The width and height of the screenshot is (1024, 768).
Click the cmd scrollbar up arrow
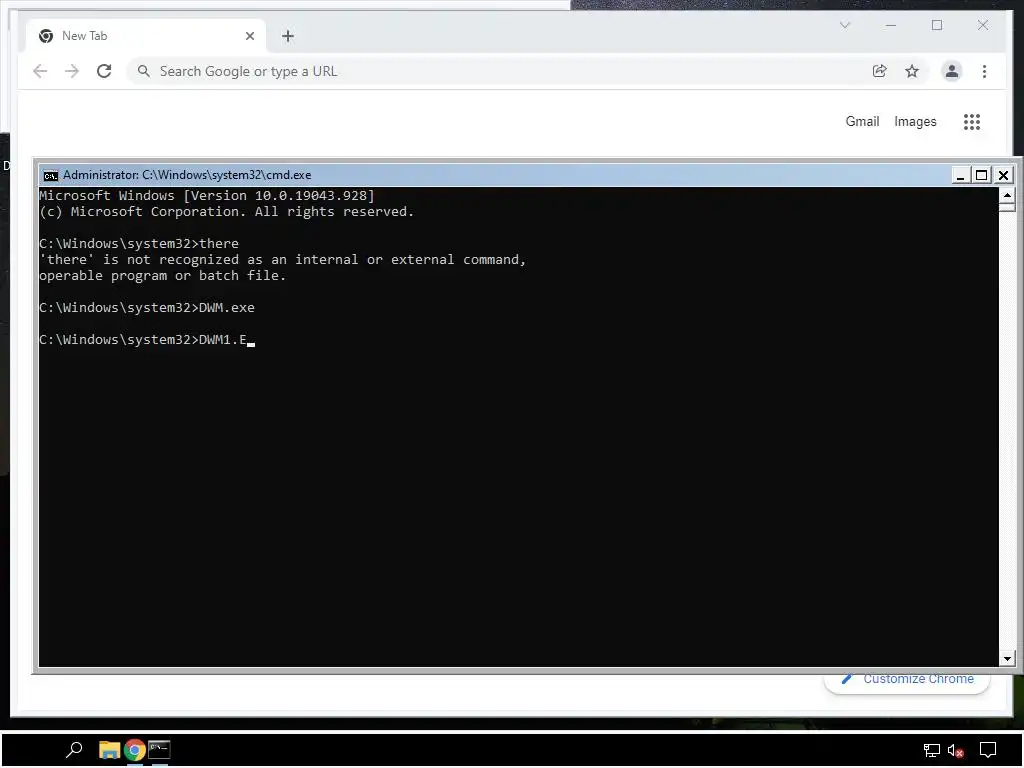pyautogui.click(x=1007, y=195)
